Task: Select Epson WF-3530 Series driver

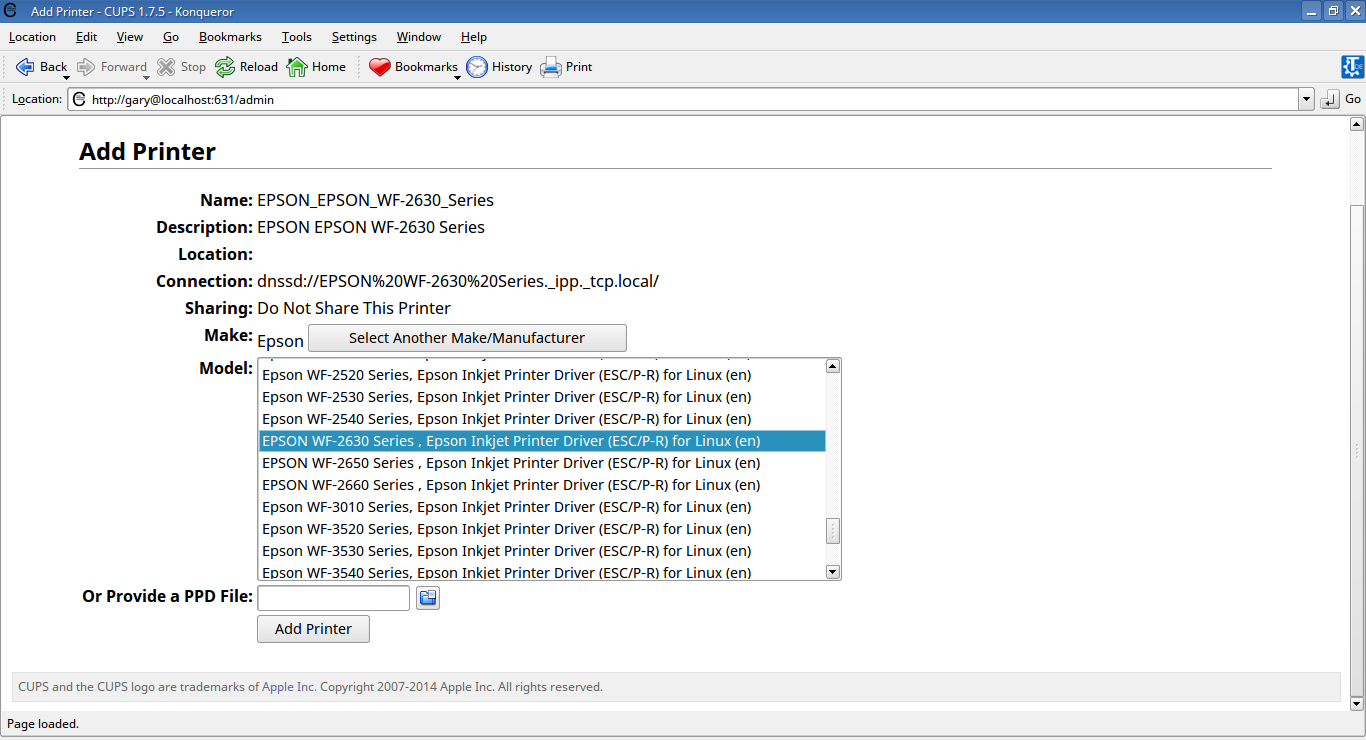Action: pyautogui.click(x=542, y=551)
